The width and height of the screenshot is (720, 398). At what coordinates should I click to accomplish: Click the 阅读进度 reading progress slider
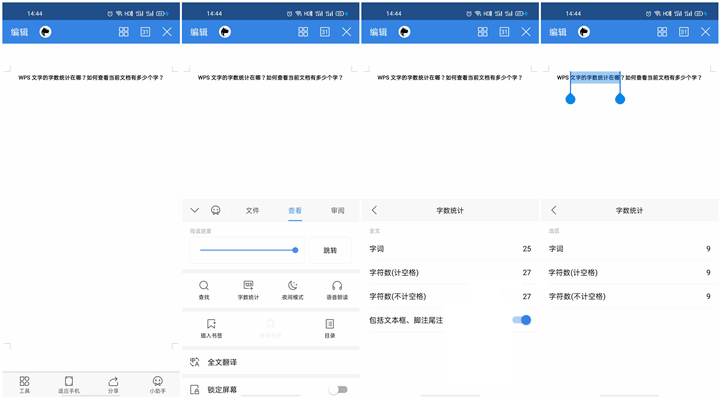[248, 250]
